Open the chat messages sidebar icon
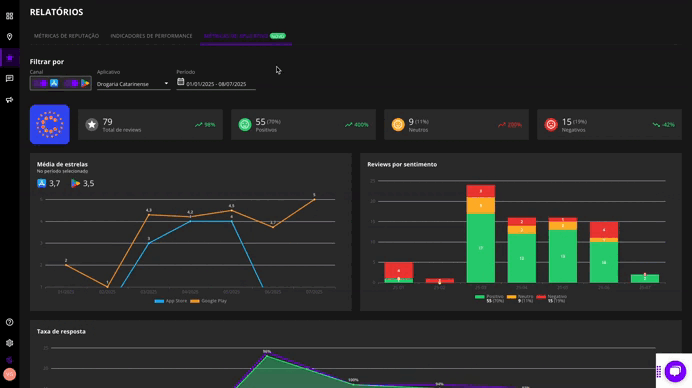This screenshot has width=692, height=388. [x=9, y=79]
